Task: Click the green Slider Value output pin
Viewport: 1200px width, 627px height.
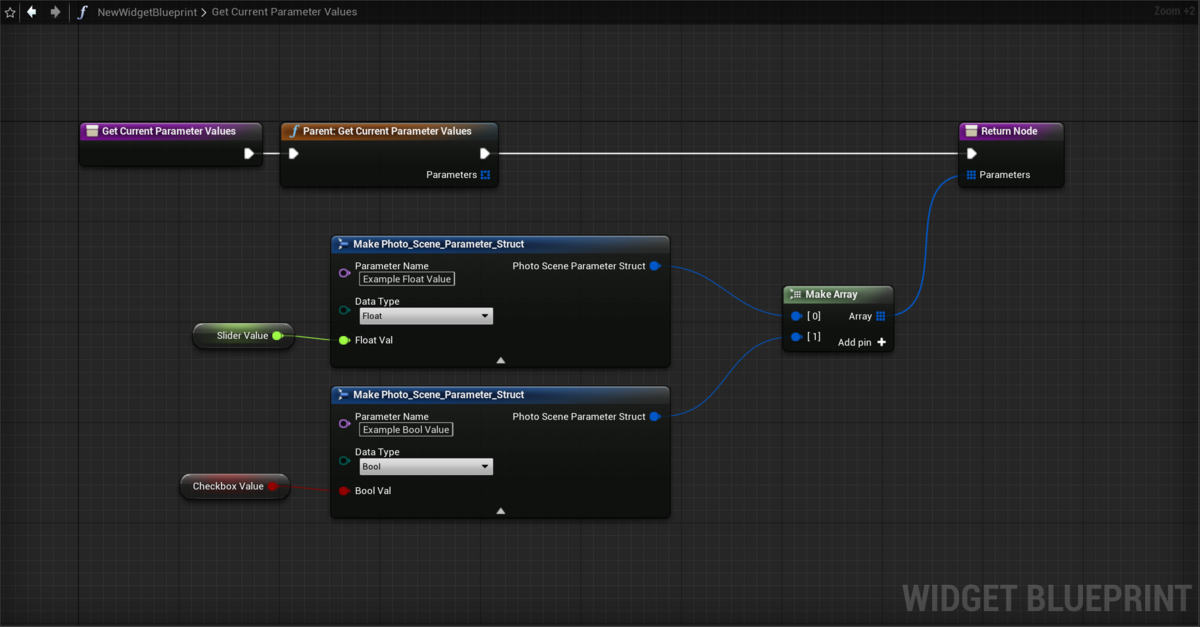Action: 279,335
